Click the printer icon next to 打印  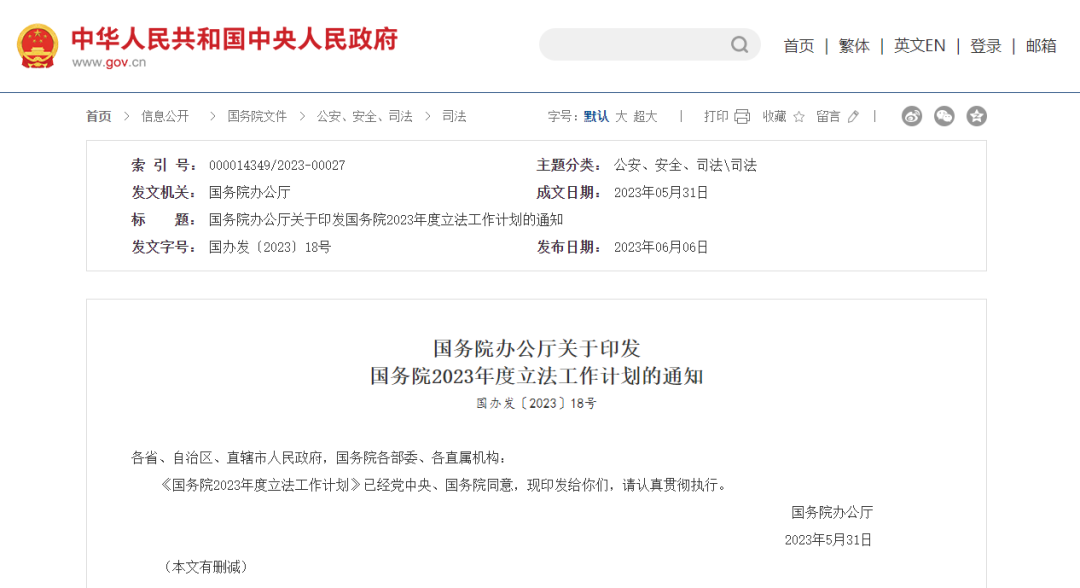pos(742,116)
